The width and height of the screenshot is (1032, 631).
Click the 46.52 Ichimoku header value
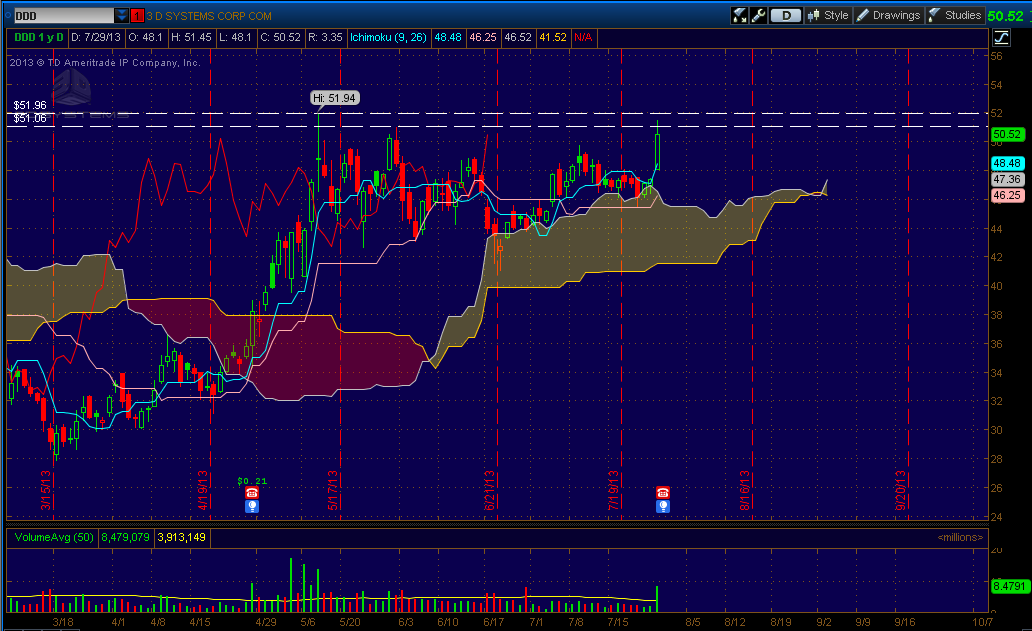tap(518, 38)
